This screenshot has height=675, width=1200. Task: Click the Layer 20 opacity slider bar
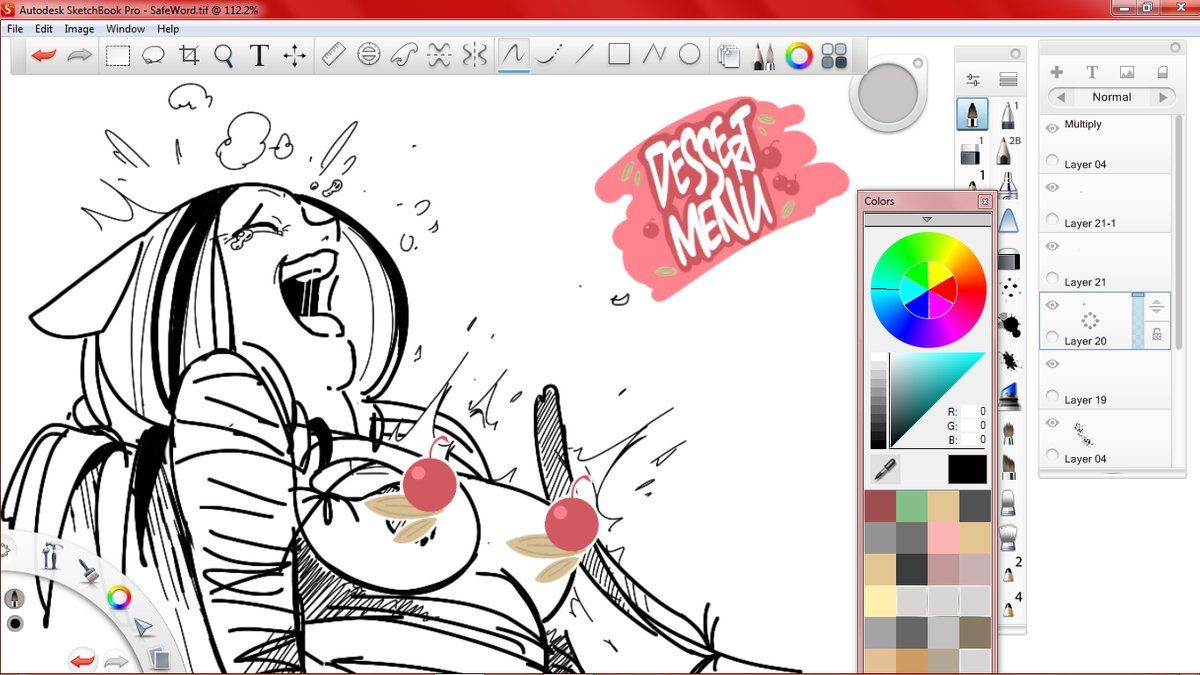(1137, 320)
